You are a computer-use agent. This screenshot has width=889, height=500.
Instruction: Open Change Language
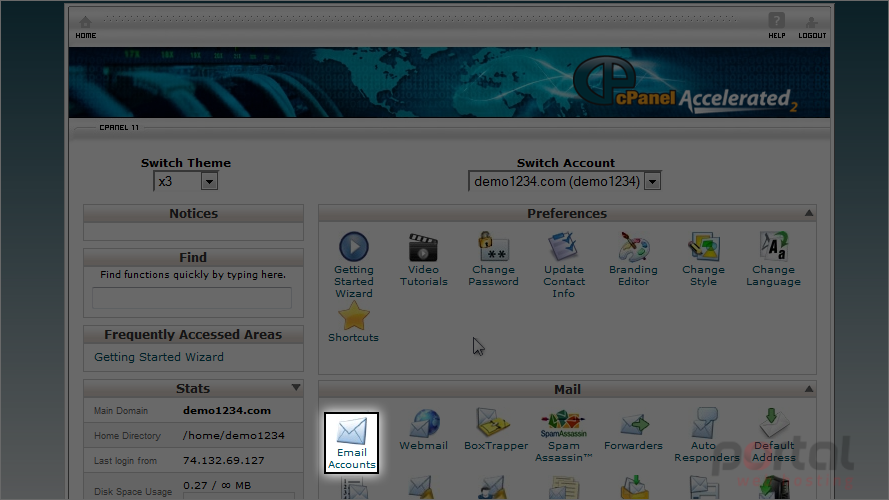tap(773, 259)
